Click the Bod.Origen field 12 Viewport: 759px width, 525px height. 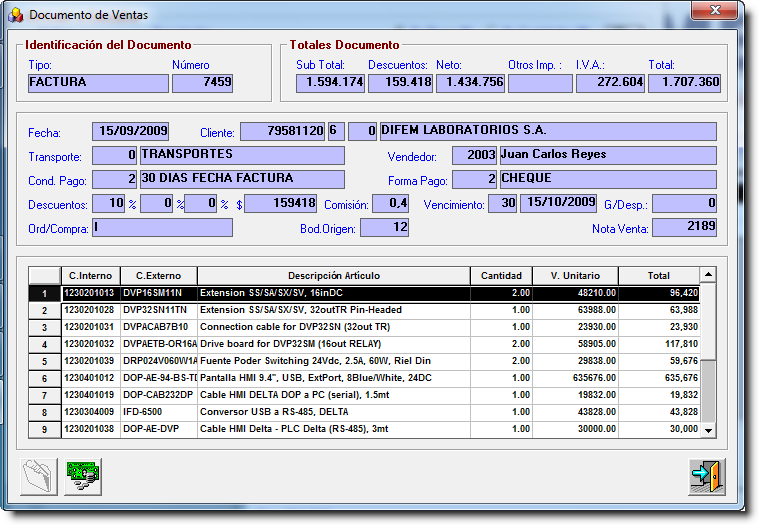tap(384, 227)
